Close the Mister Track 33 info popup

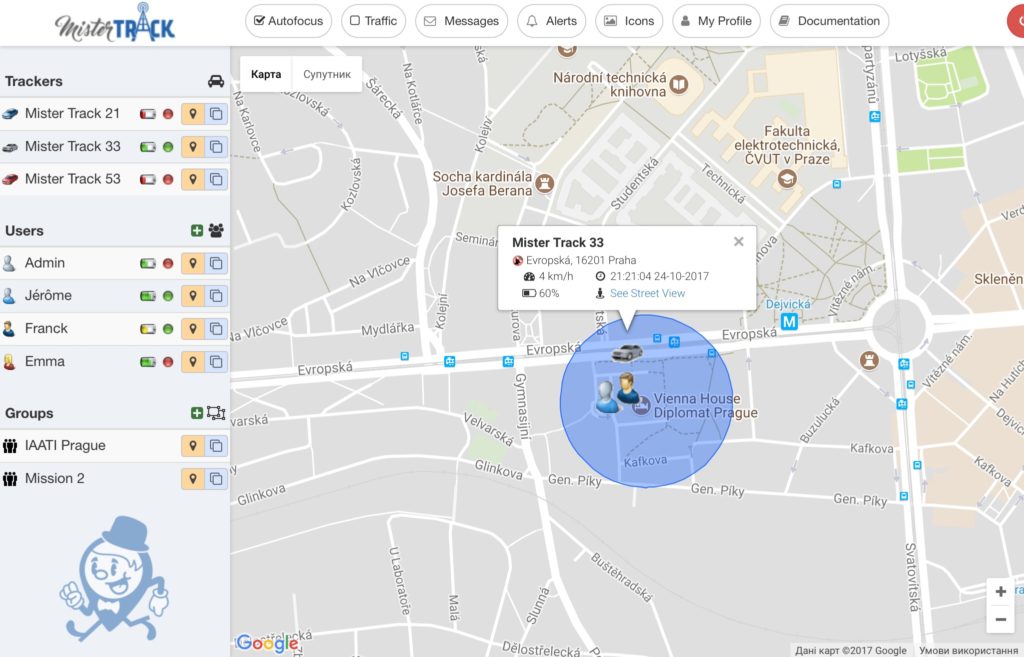coord(739,242)
